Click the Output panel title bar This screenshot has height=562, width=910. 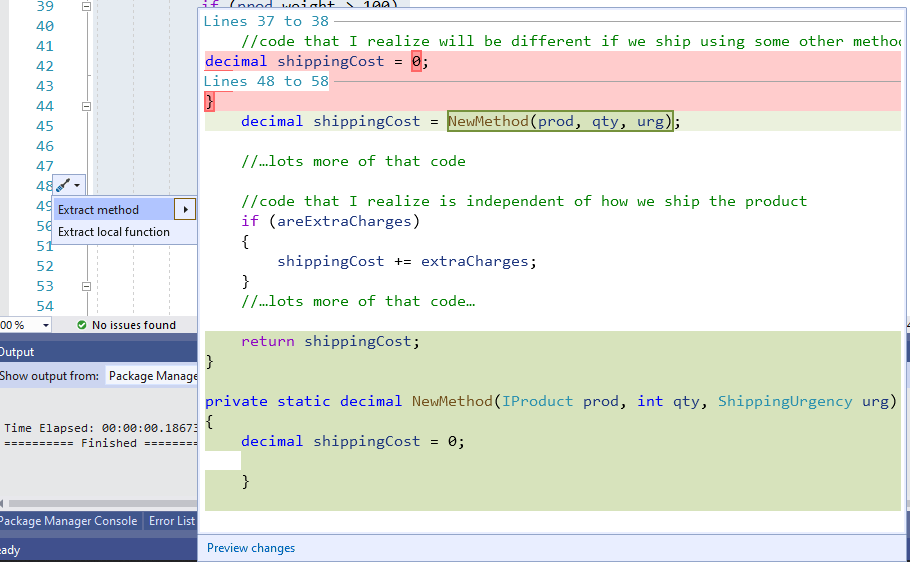[x=99, y=352]
